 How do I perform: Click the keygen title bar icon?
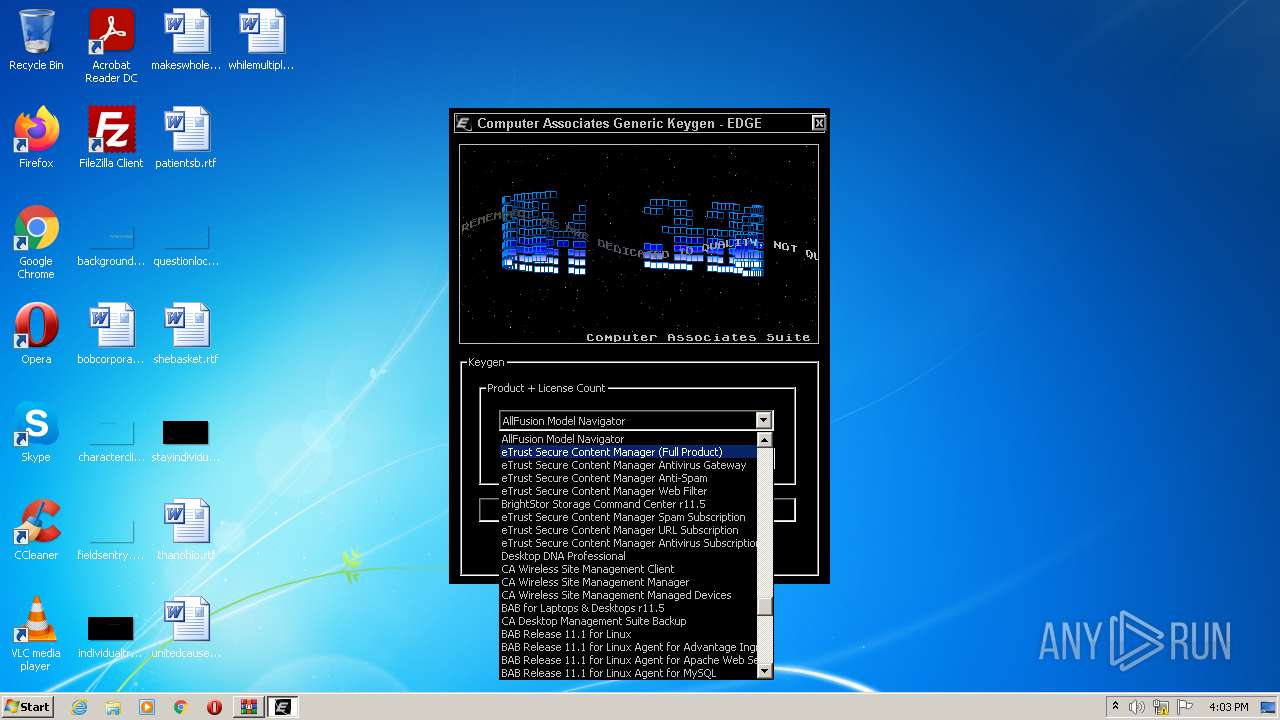click(463, 123)
